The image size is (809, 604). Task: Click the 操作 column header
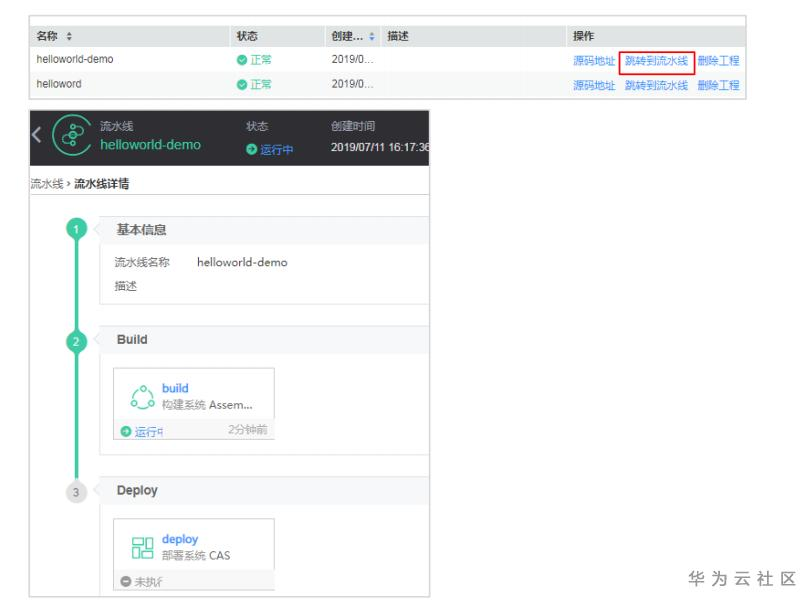coord(583,36)
